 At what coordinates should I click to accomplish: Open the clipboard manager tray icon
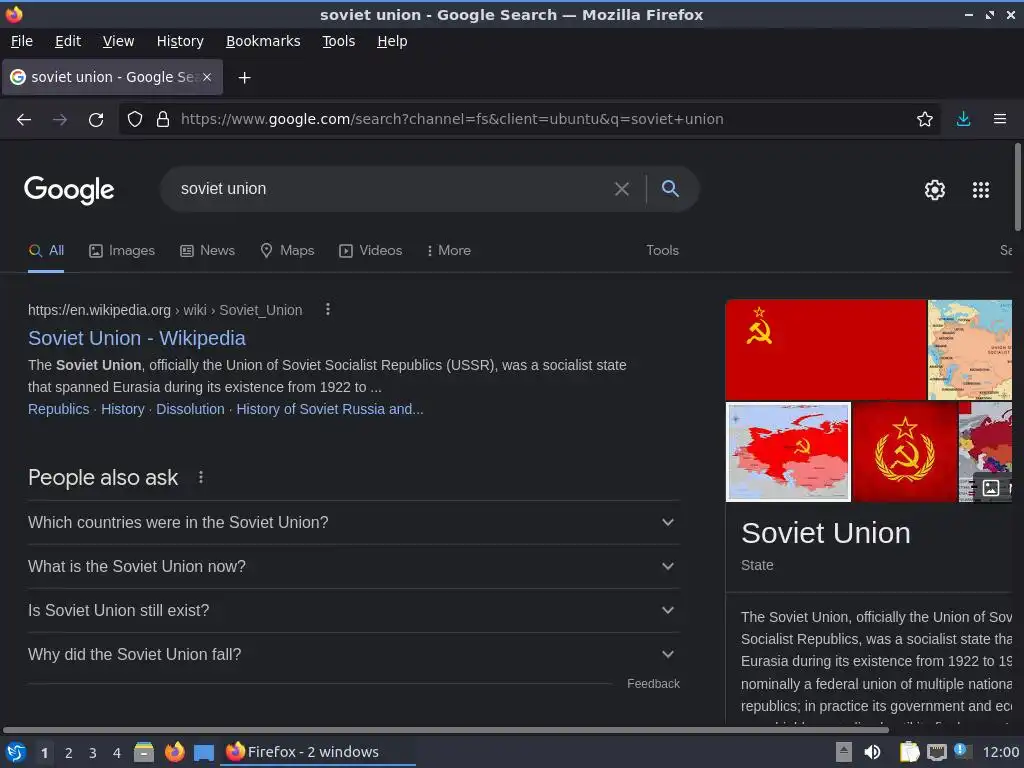point(909,752)
